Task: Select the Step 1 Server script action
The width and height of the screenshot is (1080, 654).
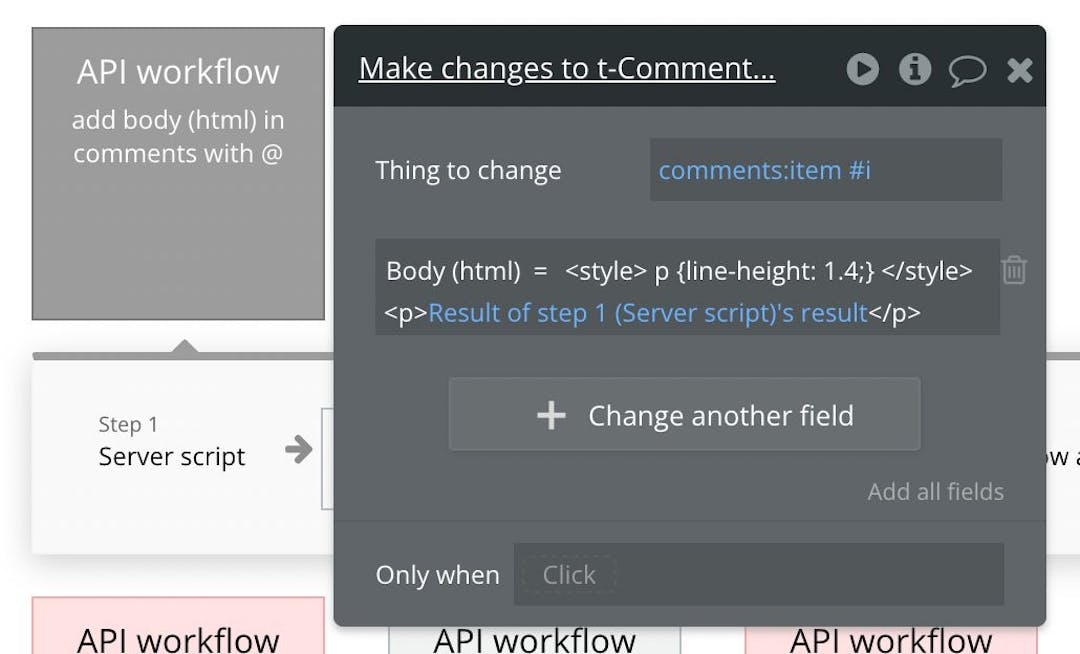Action: pos(172,443)
